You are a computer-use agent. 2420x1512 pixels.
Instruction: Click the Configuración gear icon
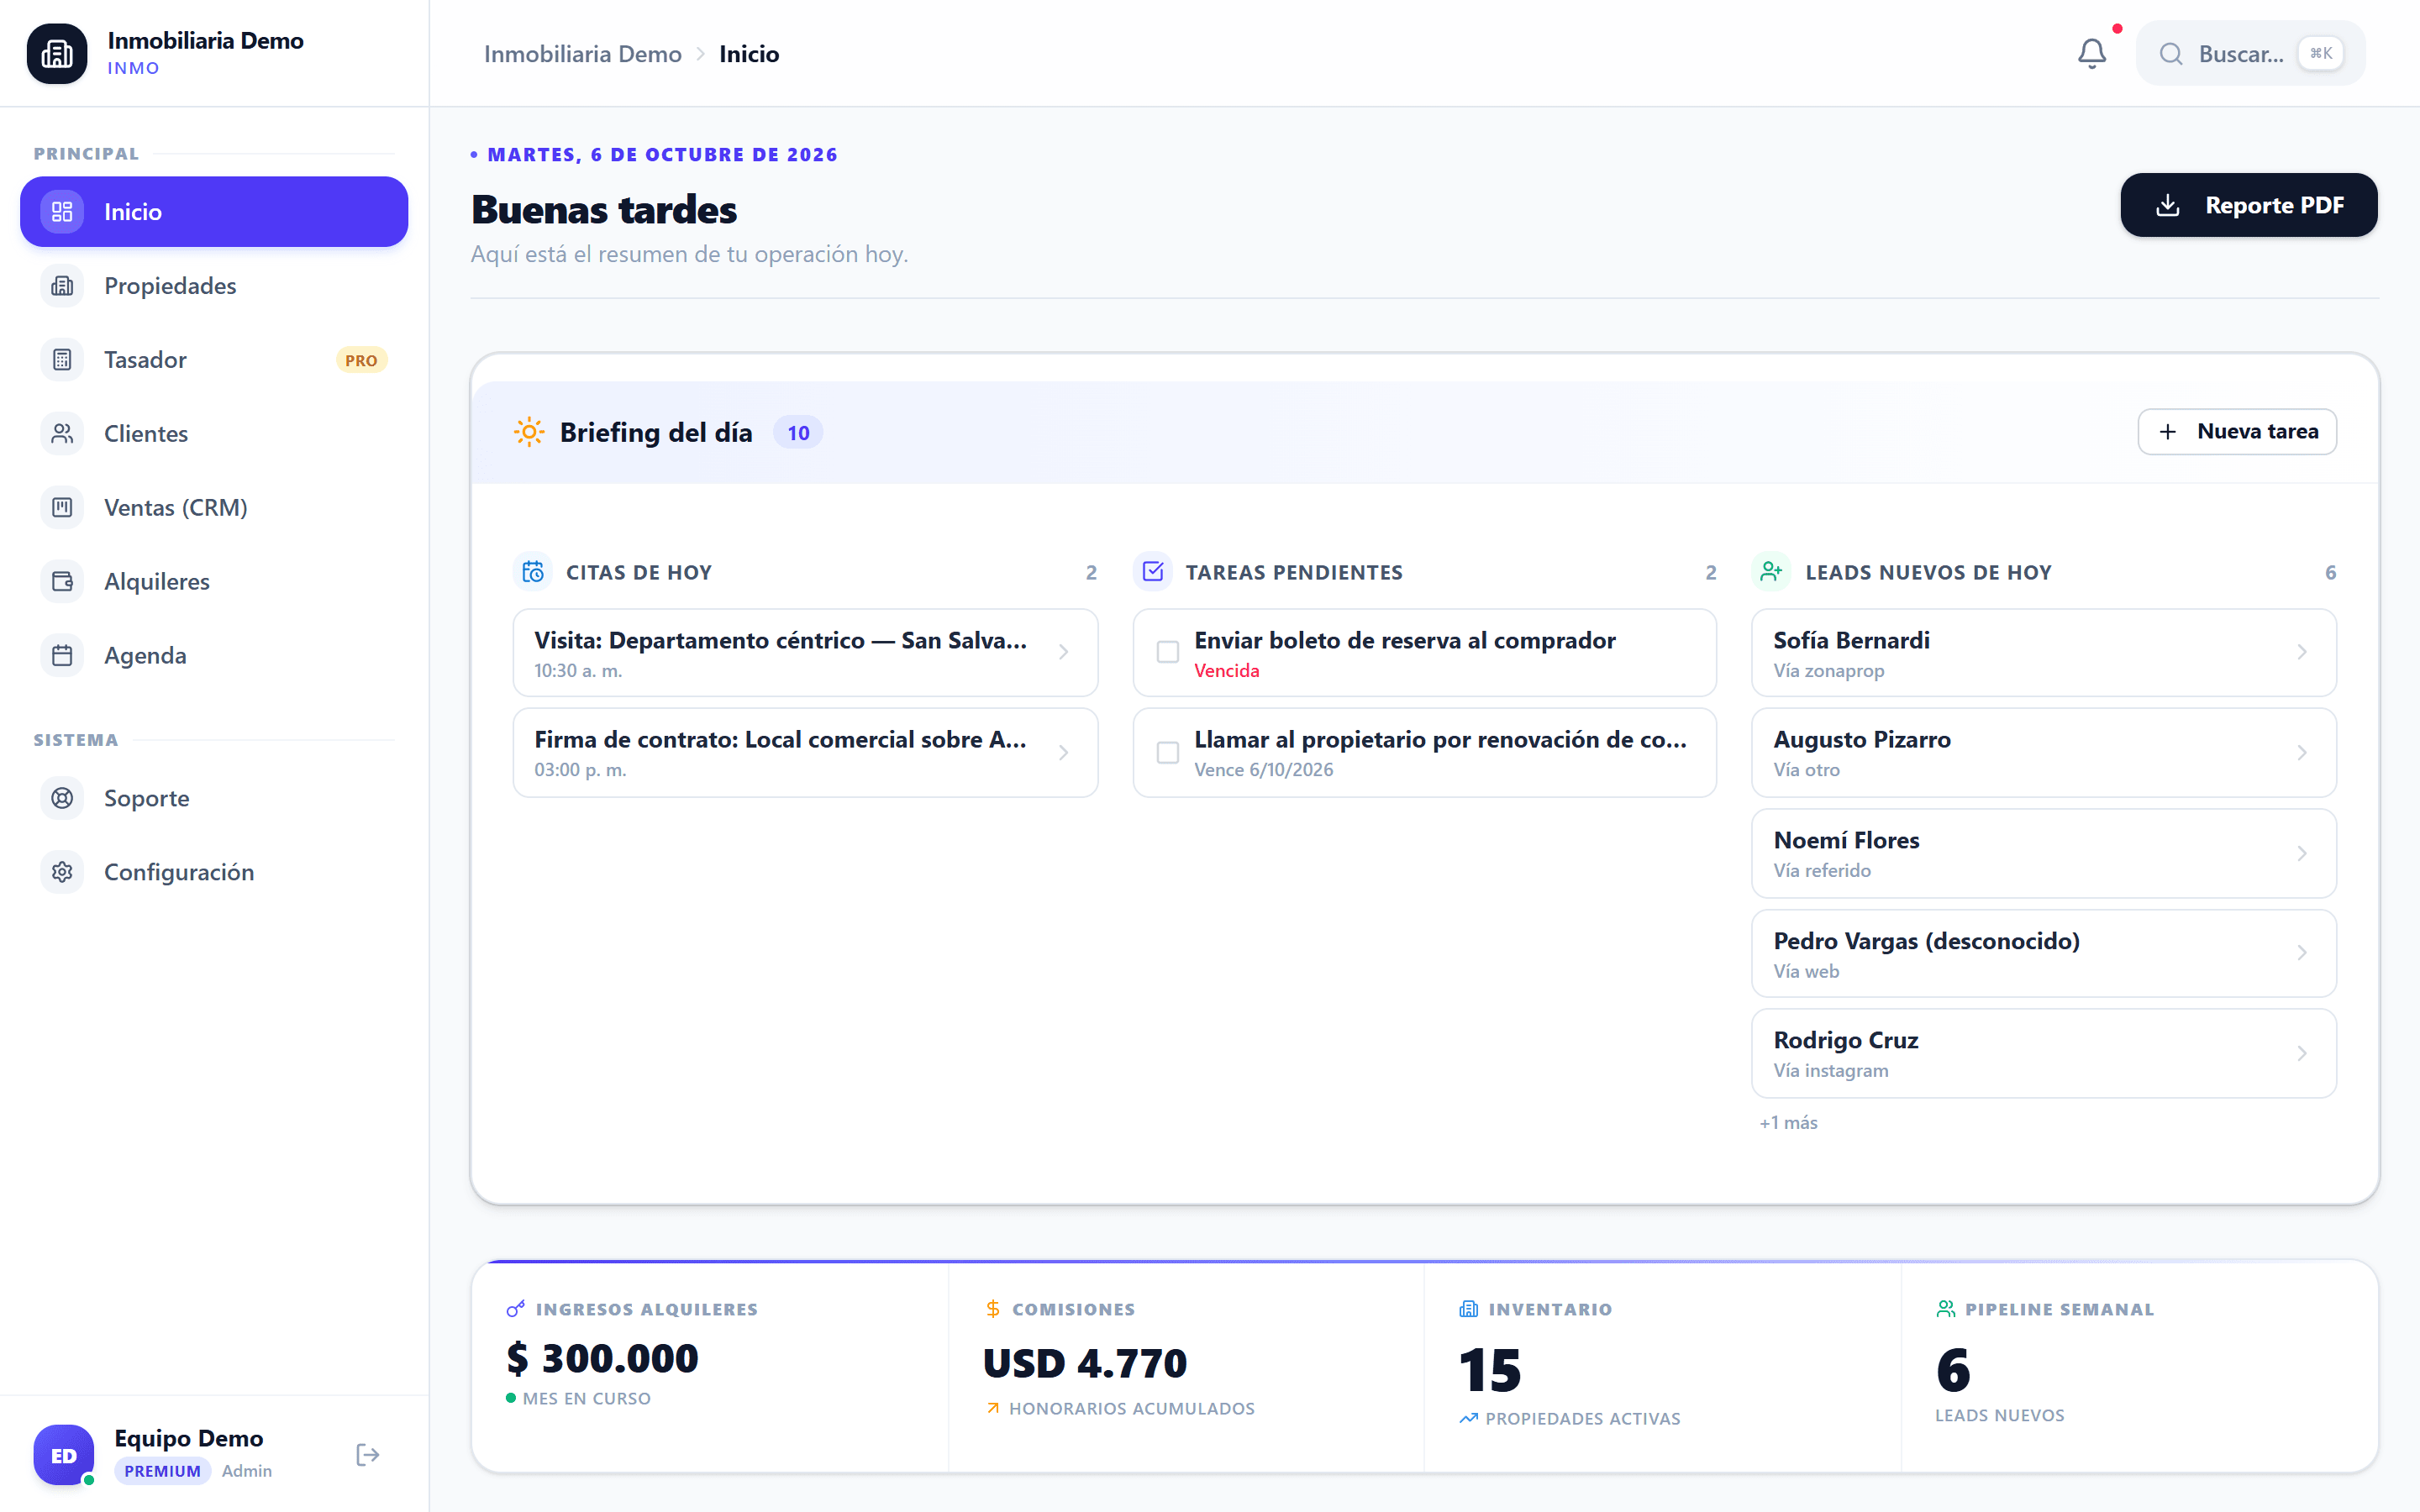click(62, 872)
